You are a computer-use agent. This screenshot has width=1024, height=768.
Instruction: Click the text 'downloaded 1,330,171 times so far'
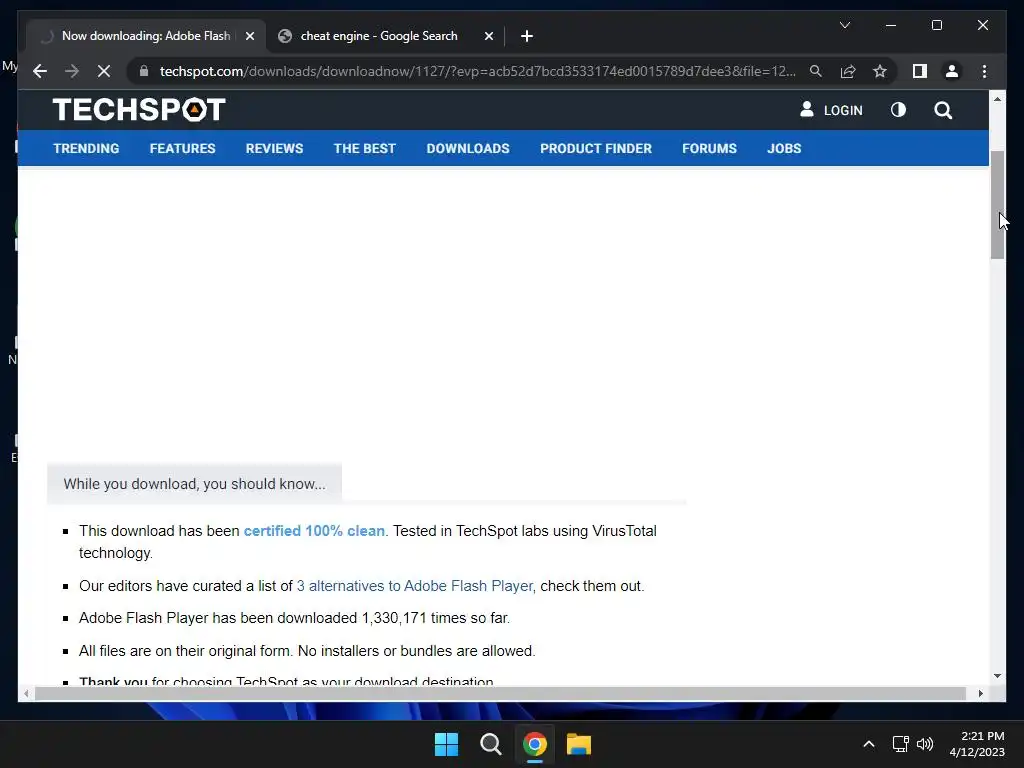393,618
